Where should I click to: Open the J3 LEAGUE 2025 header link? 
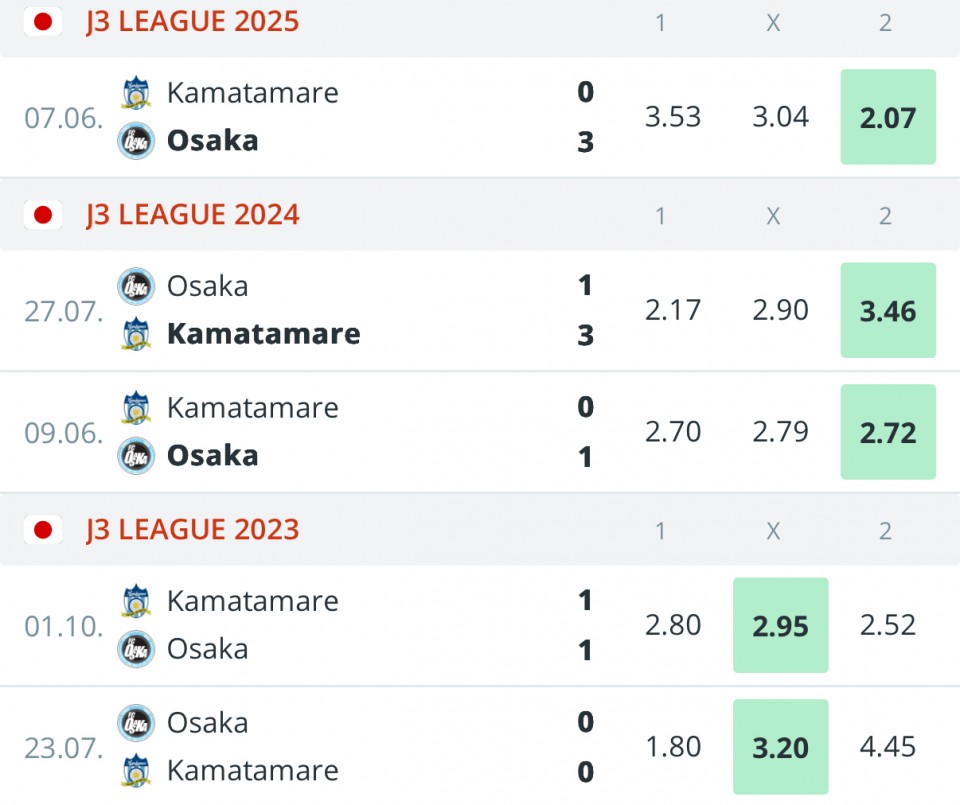pos(192,22)
